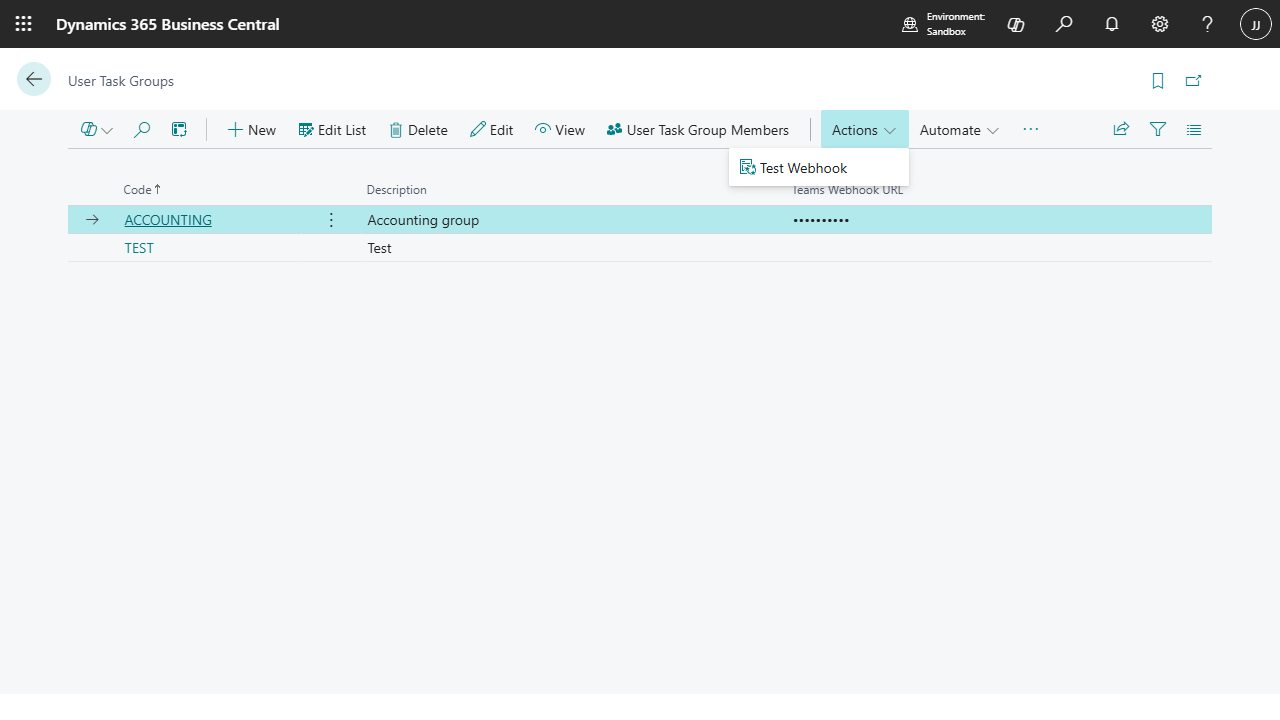The image size is (1280, 720).
Task: Open the ACCOUNTING task group record
Action: pos(167,219)
